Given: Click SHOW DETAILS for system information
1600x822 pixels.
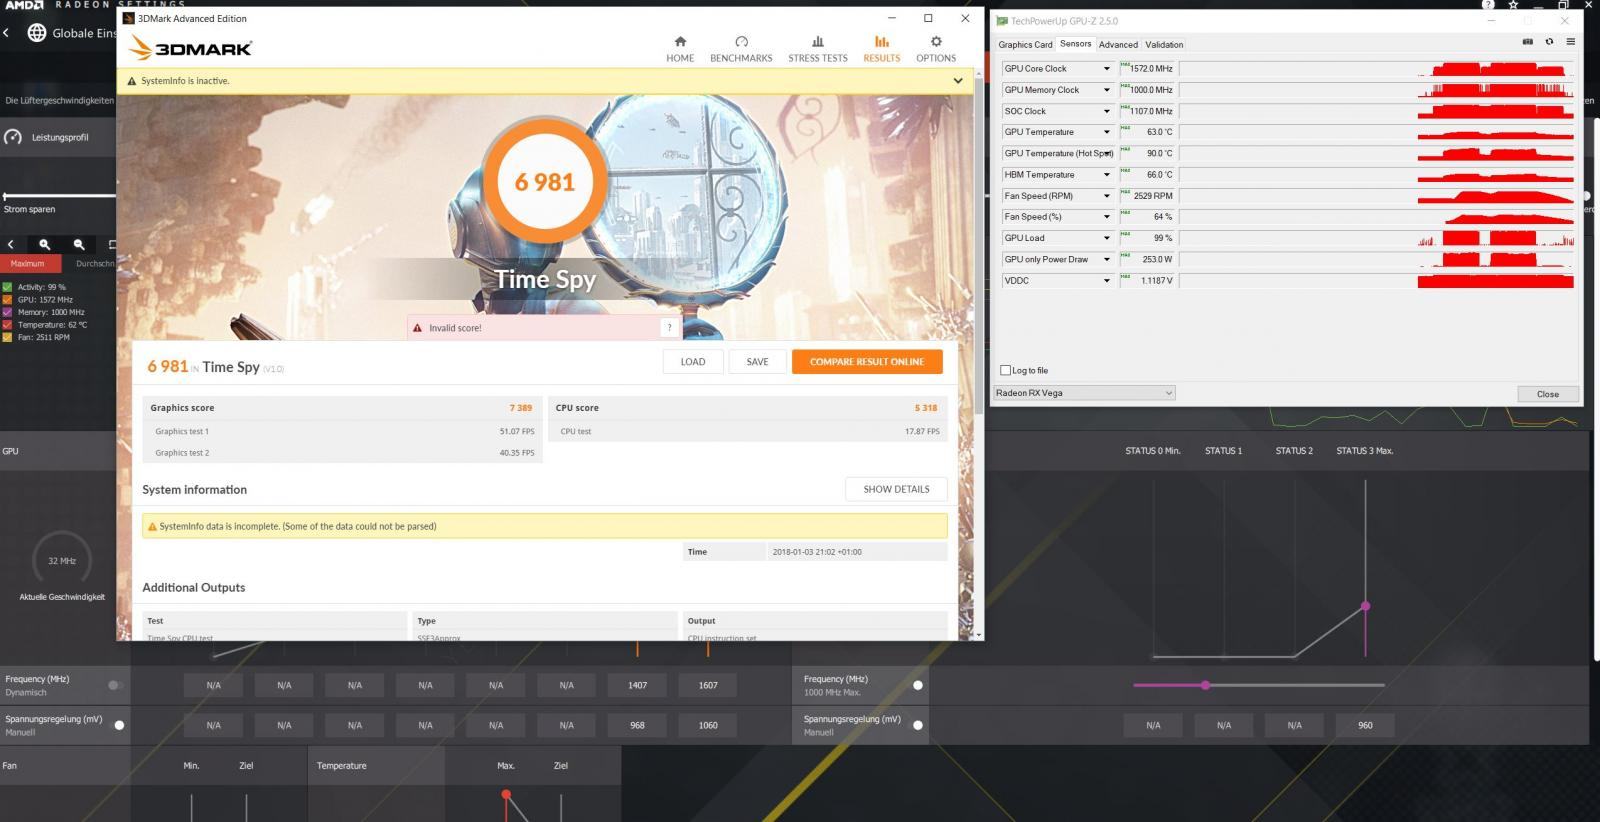Looking at the screenshot, I should pos(896,489).
